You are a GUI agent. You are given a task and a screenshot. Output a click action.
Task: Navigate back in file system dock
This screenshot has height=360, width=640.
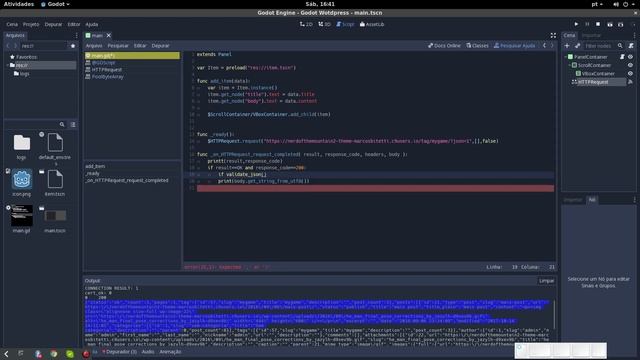click(x=8, y=46)
